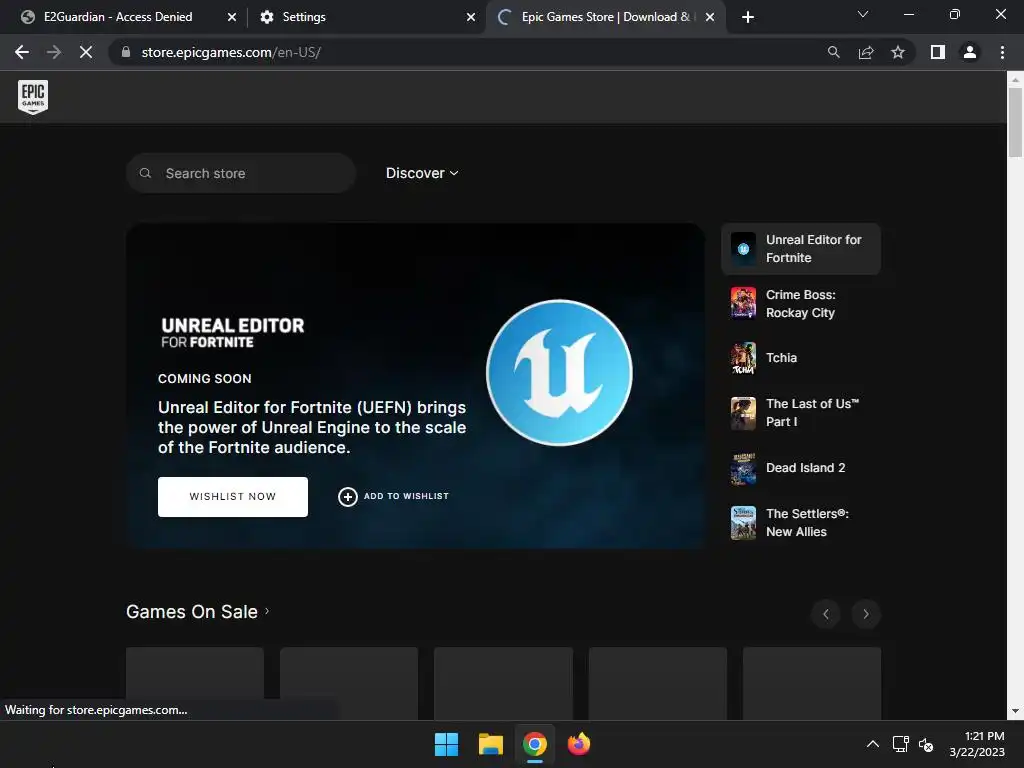Screen dimensions: 1024x768
Task: Click the muted volume tray icon
Action: (926, 744)
